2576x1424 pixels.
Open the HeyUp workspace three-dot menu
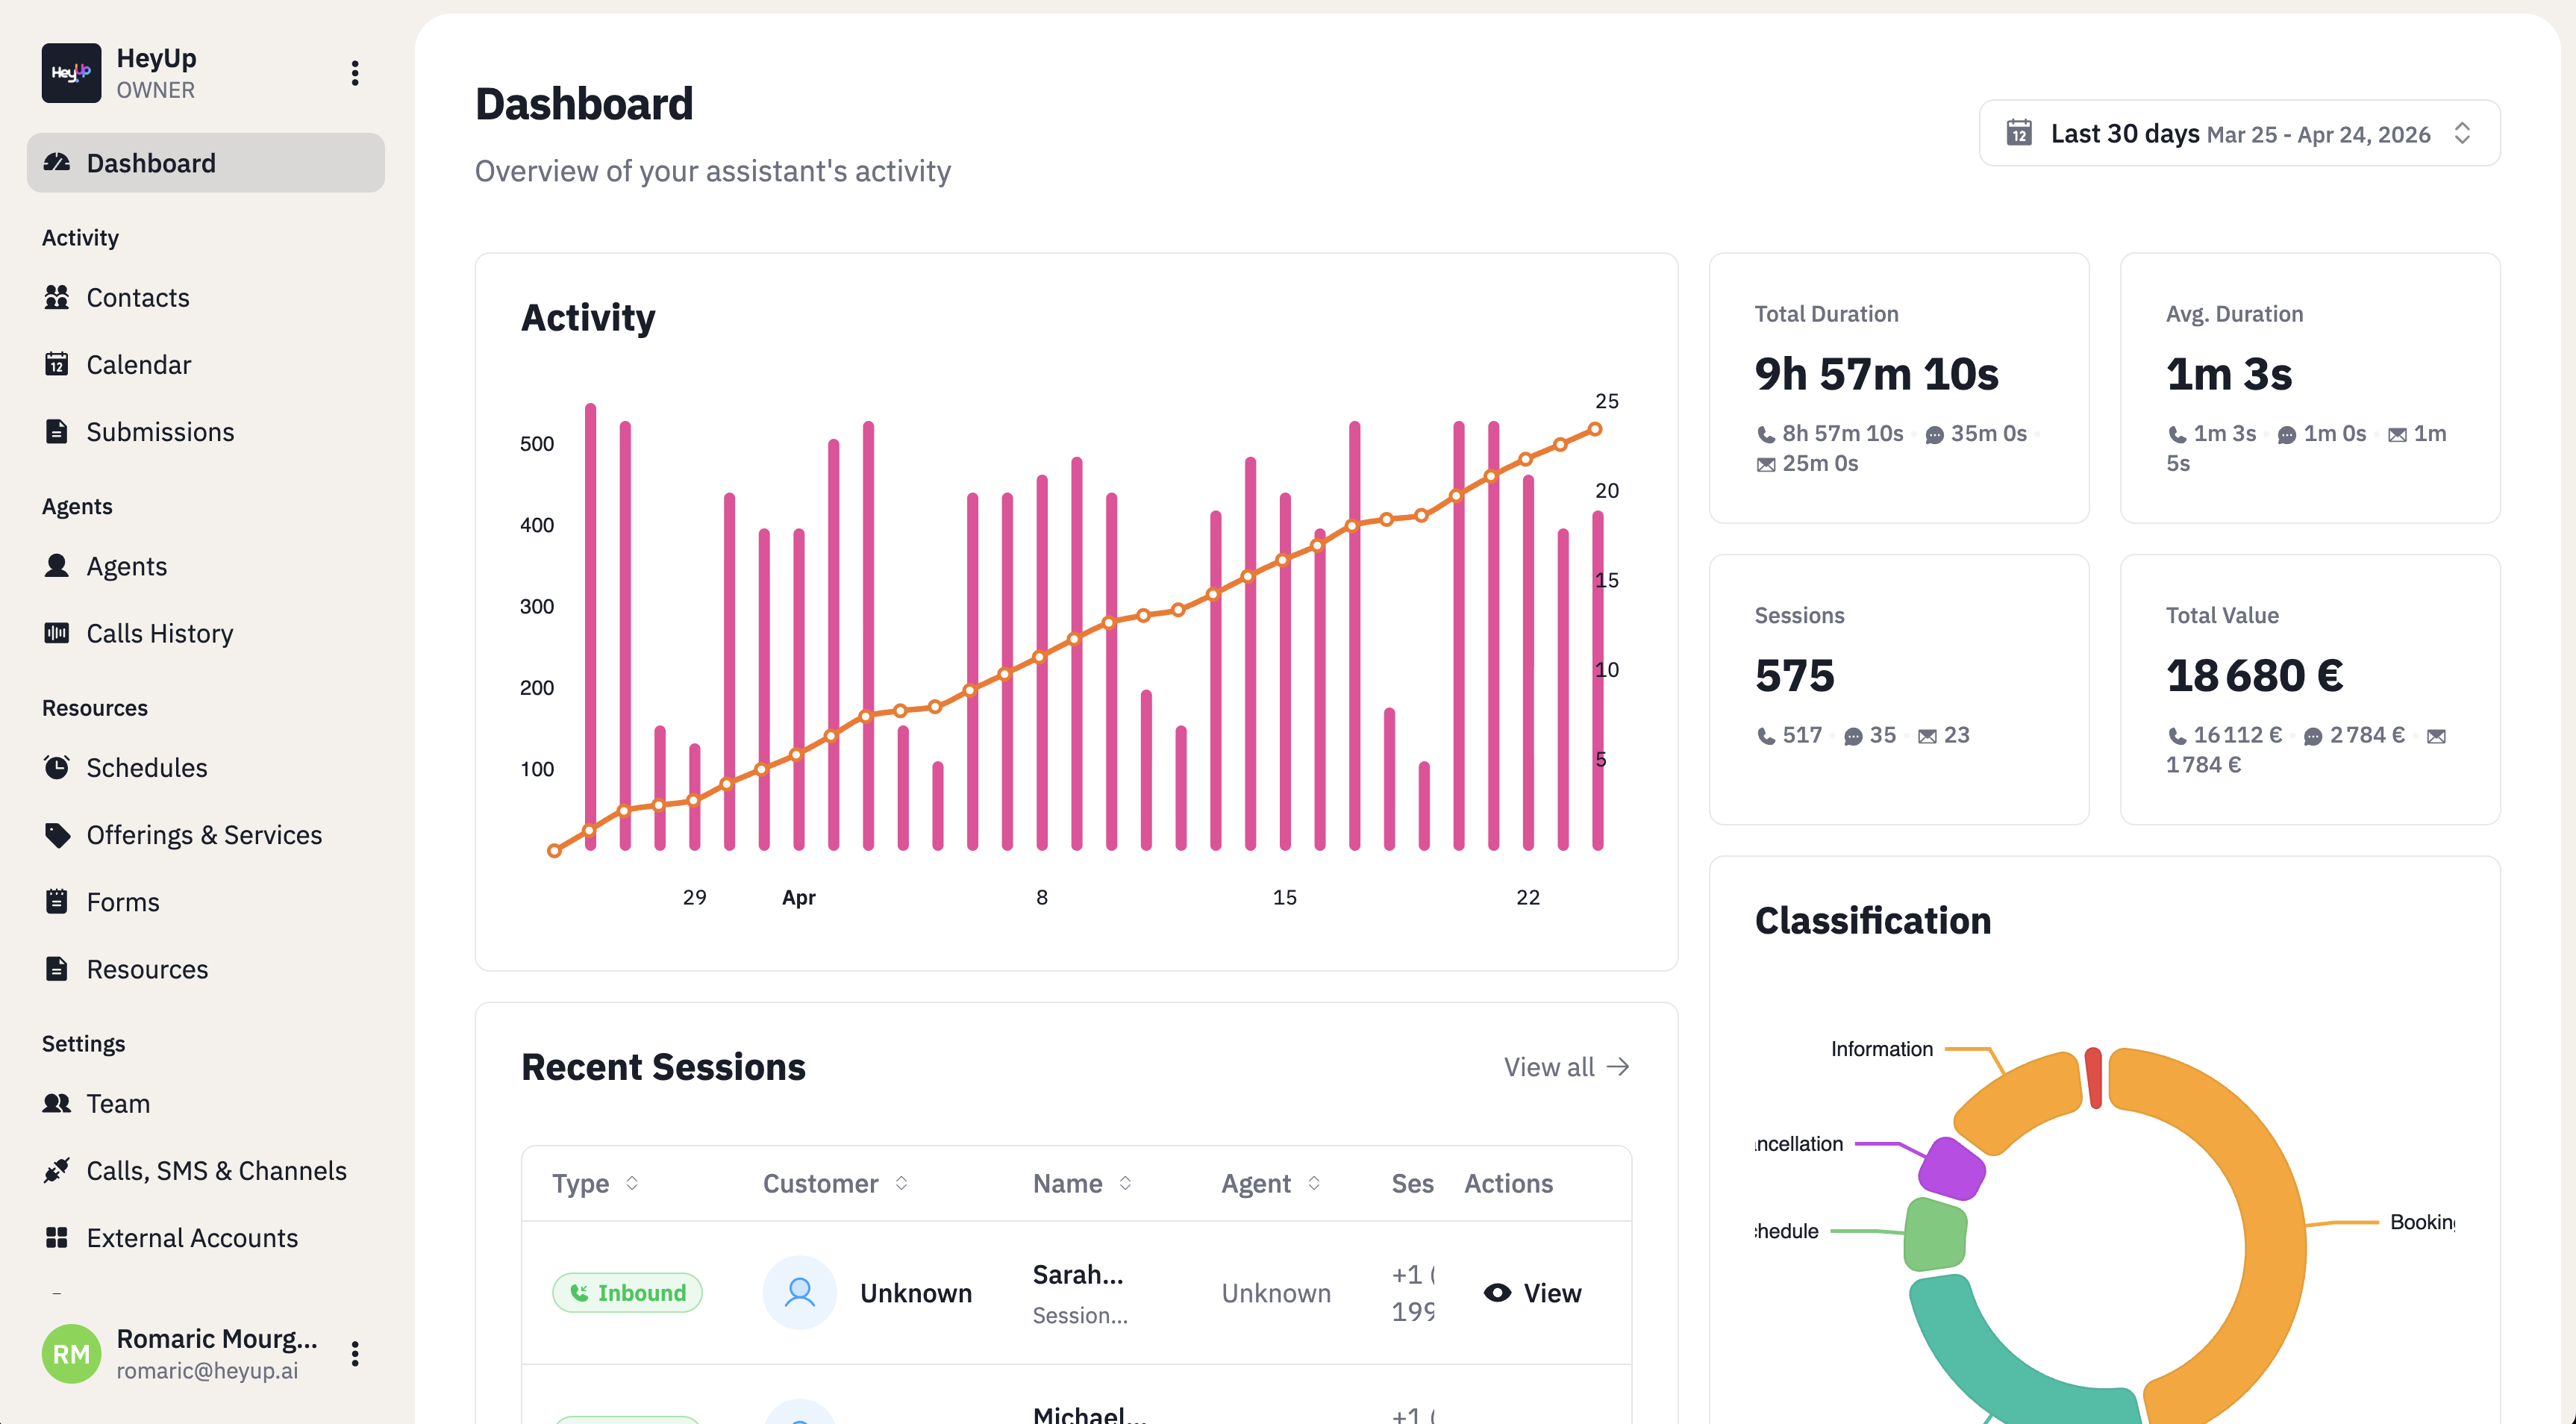pyautogui.click(x=355, y=72)
